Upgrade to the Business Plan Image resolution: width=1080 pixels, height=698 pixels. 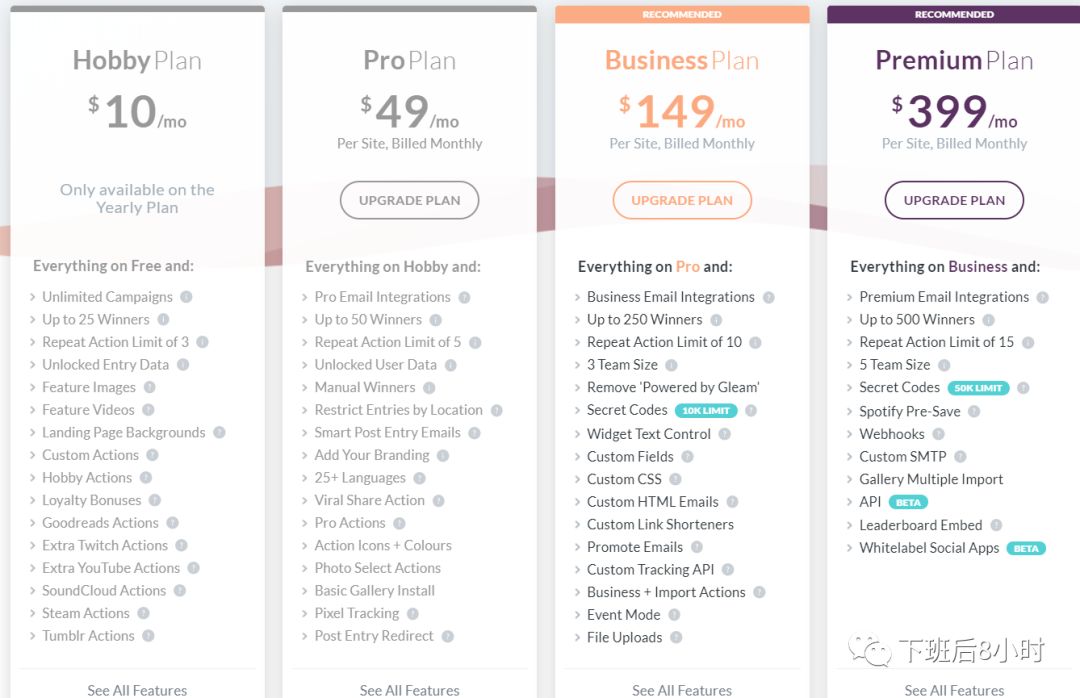[x=682, y=201]
